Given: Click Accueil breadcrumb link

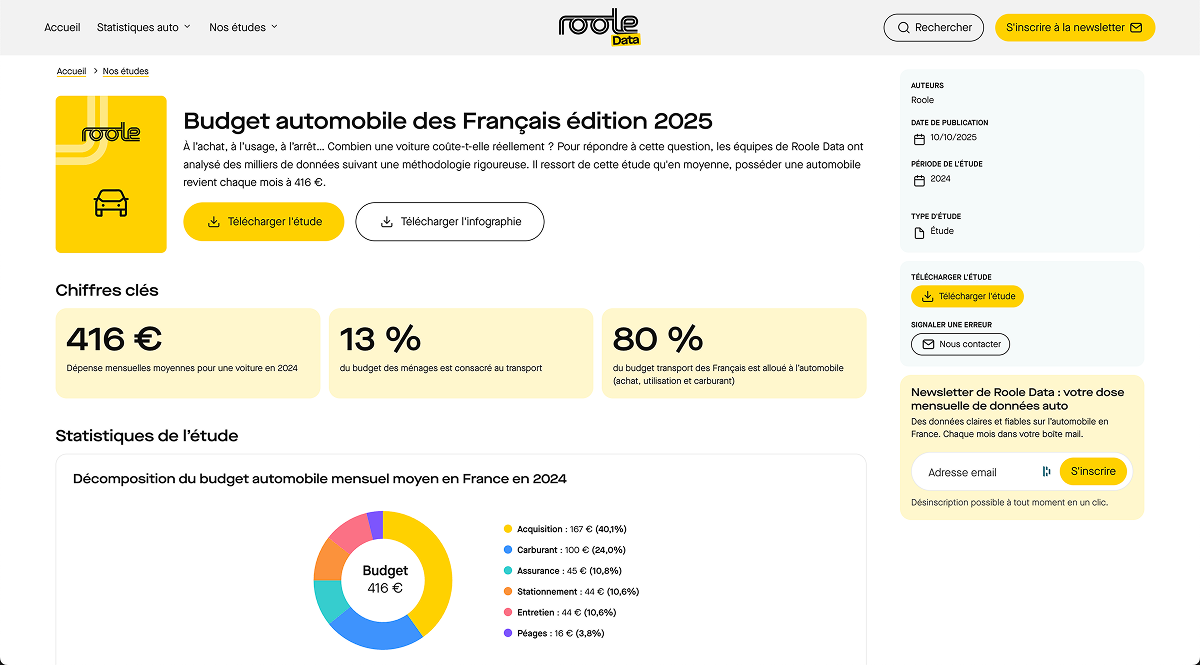Looking at the screenshot, I should click(71, 71).
